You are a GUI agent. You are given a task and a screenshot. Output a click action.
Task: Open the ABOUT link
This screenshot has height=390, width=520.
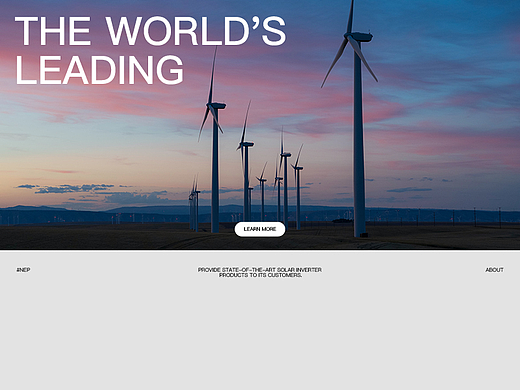coord(494,270)
